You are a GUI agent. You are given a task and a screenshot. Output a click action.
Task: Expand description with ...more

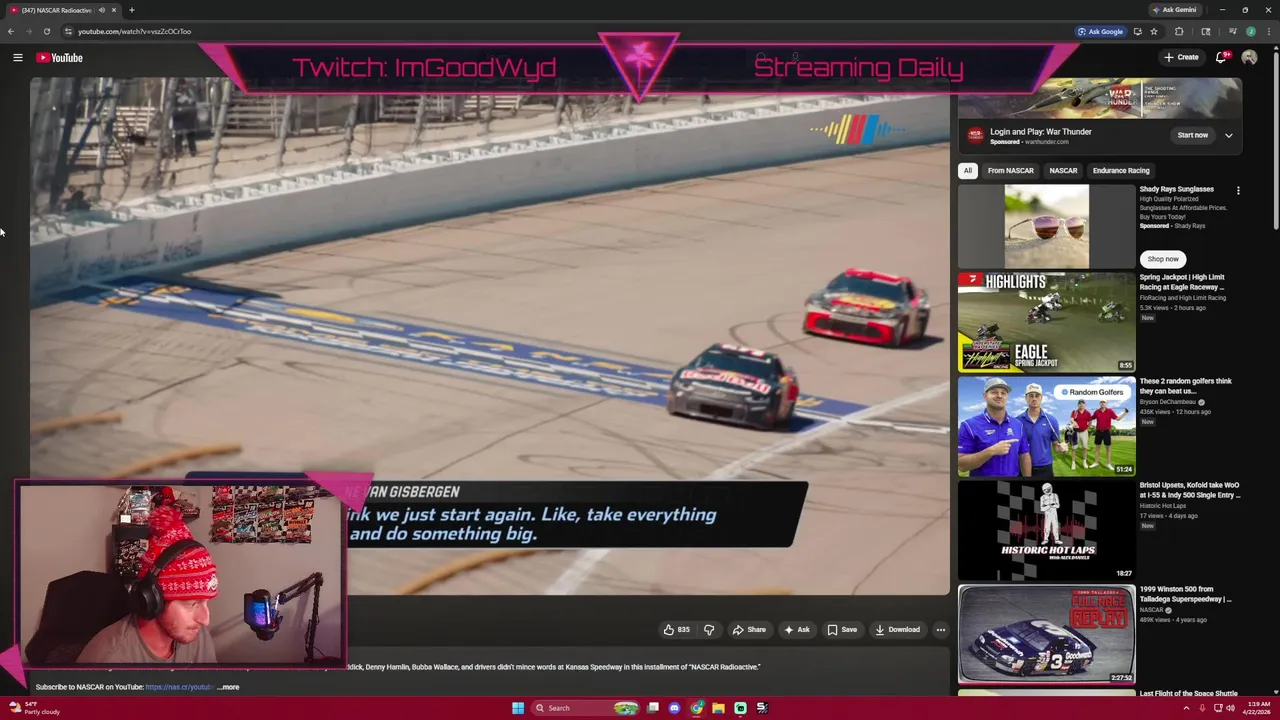coord(229,687)
